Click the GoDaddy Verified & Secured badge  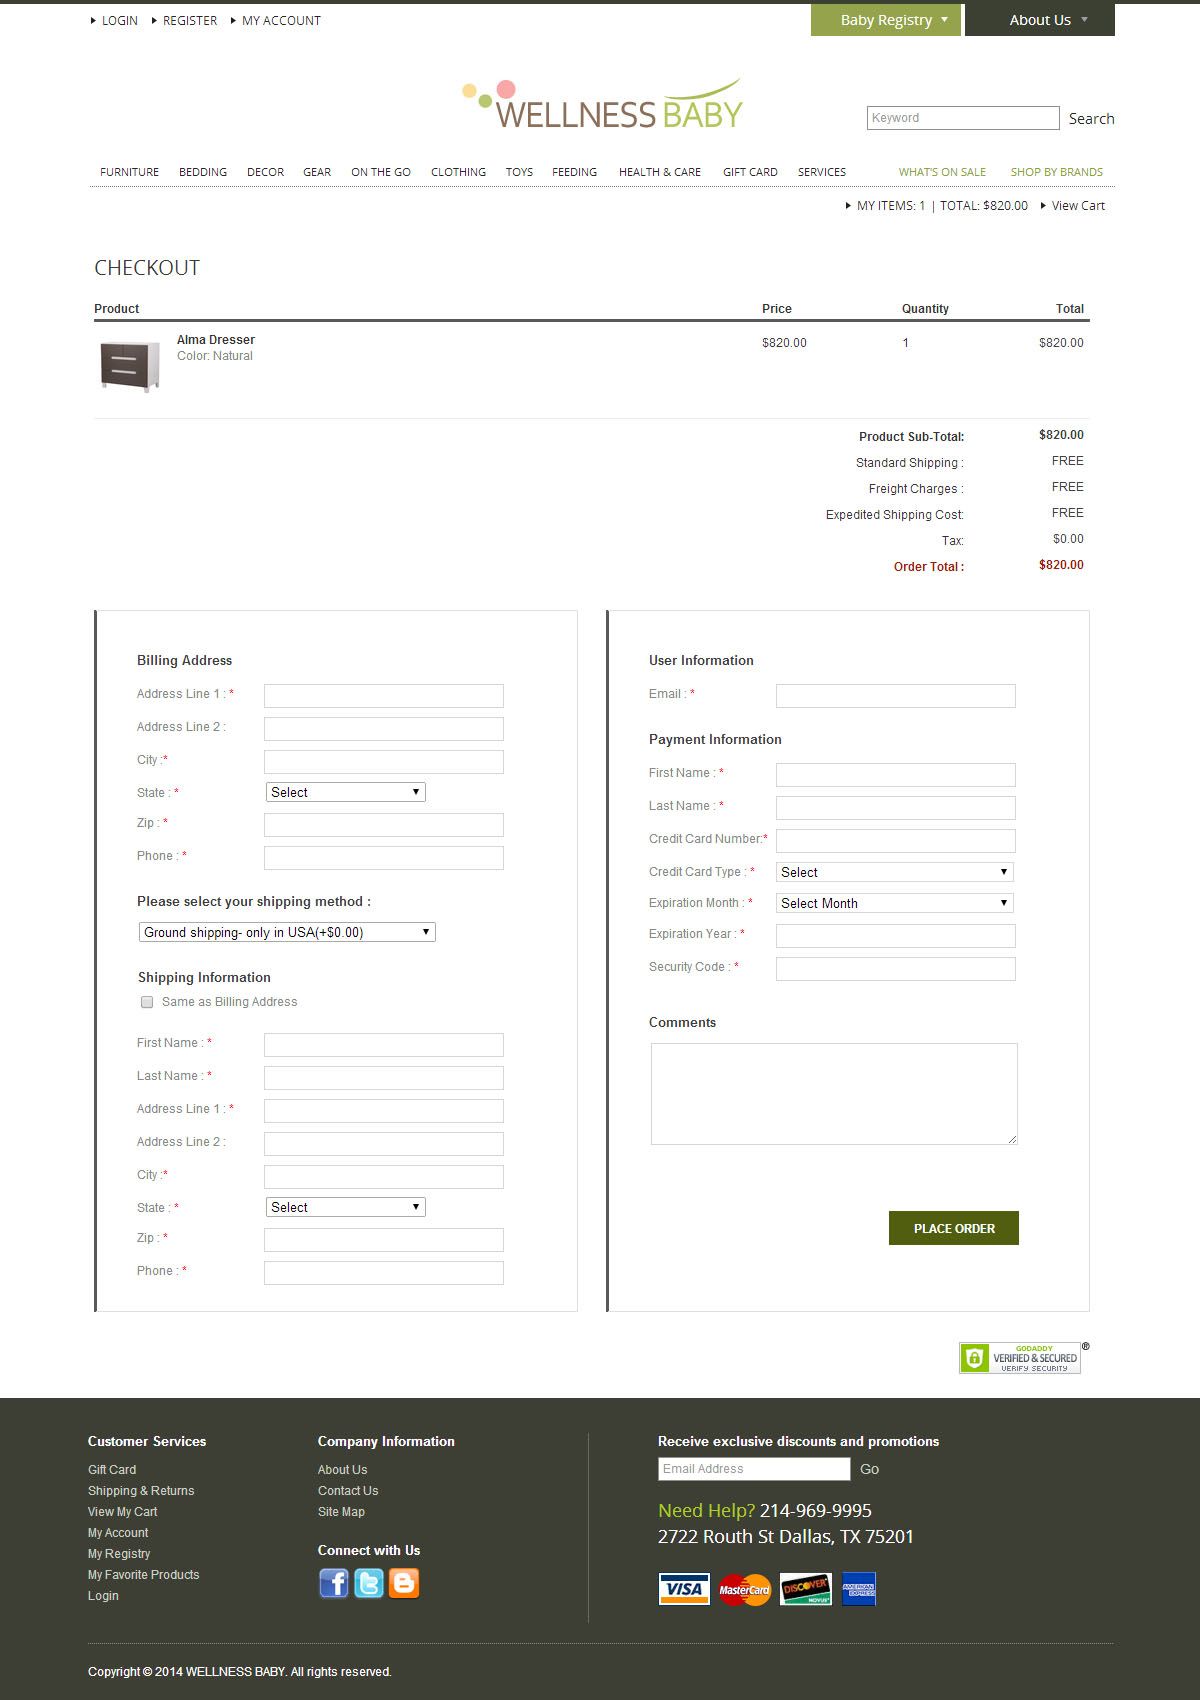1020,1357
